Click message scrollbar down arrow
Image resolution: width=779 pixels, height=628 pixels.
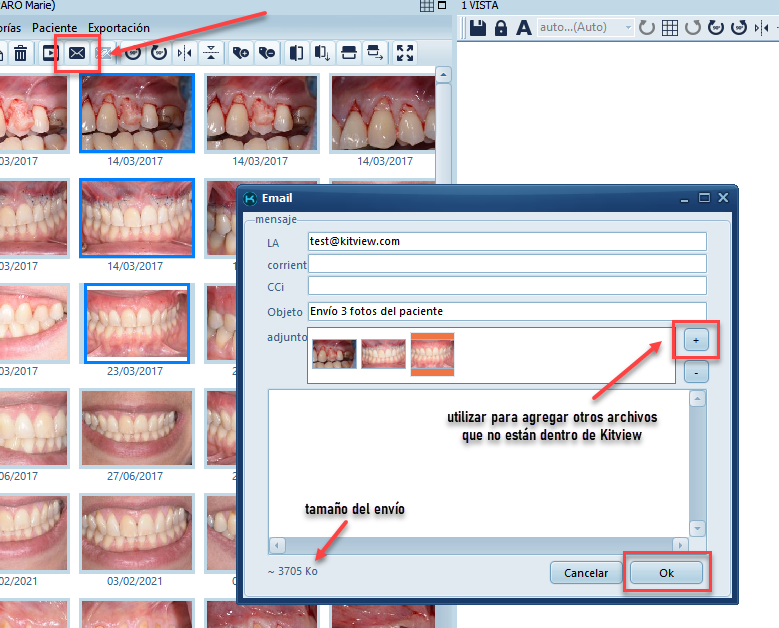pos(697,528)
